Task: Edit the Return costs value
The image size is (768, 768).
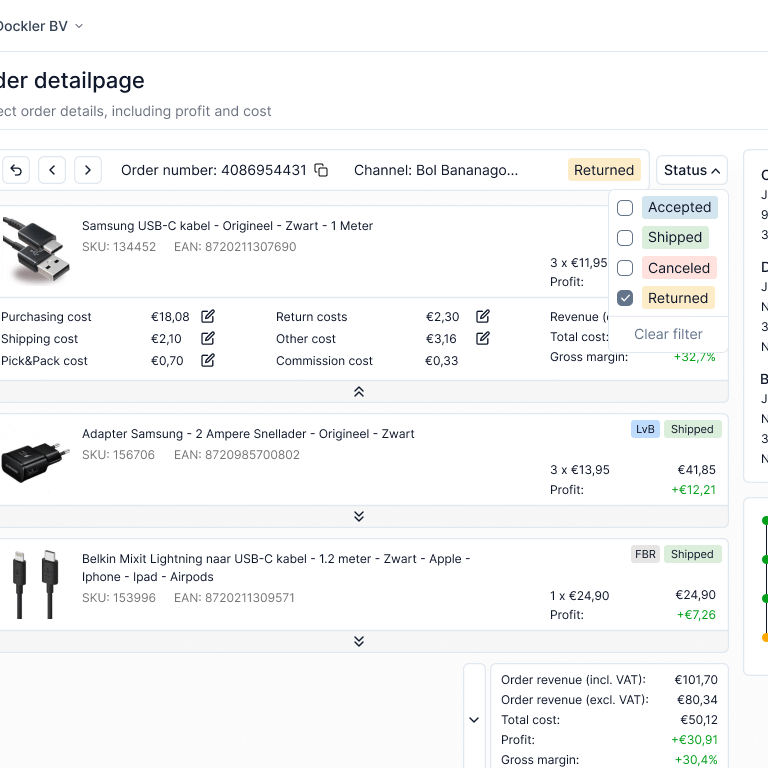Action: coord(482,316)
